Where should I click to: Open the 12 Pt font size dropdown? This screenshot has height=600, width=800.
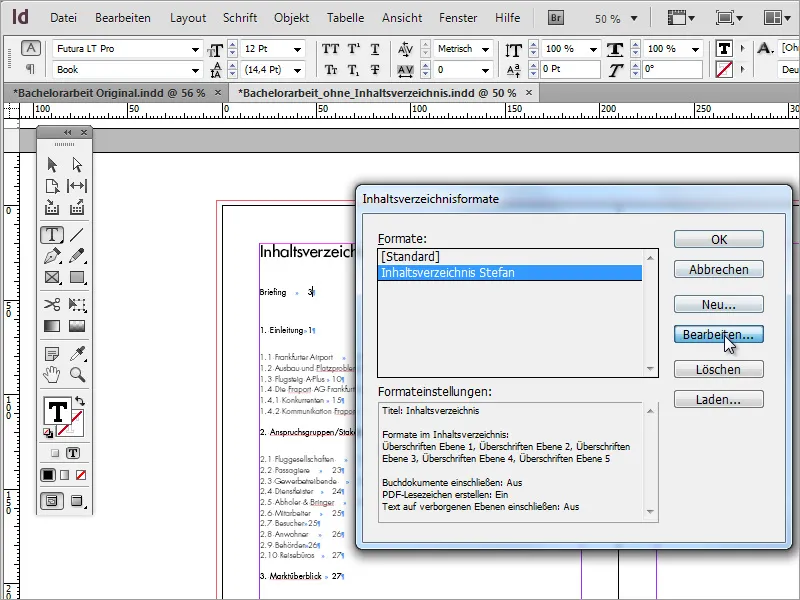pos(297,49)
